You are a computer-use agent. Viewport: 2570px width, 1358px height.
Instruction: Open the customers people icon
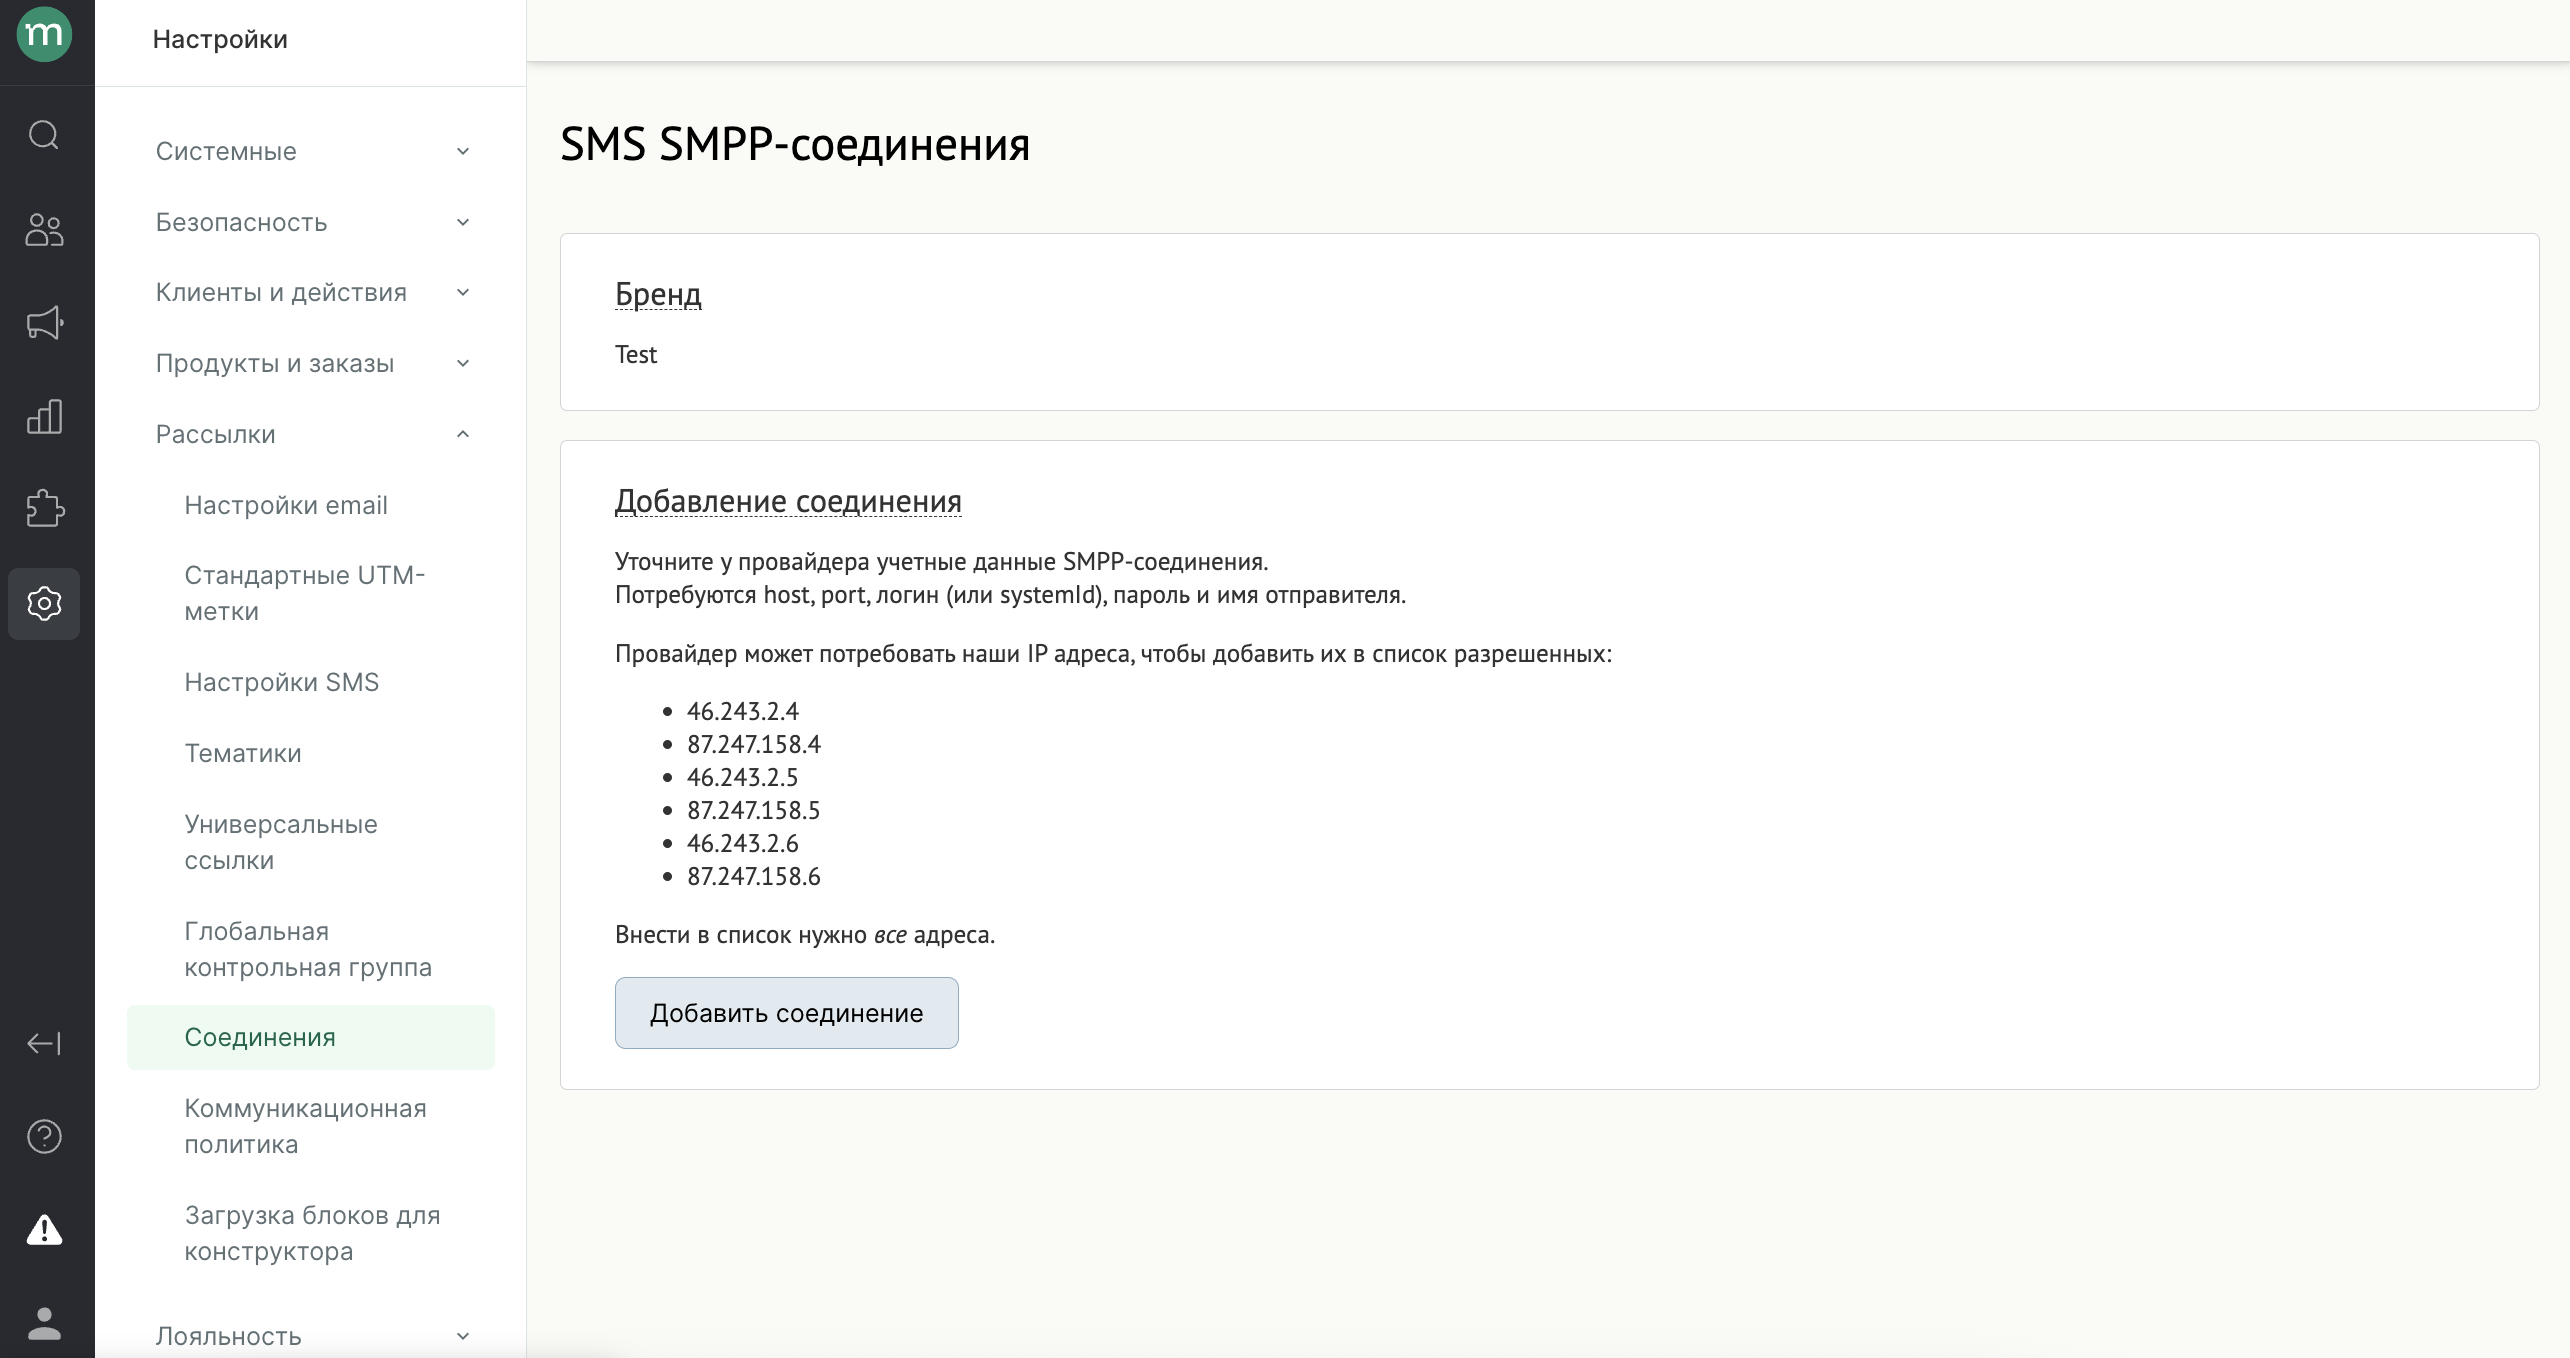point(44,230)
